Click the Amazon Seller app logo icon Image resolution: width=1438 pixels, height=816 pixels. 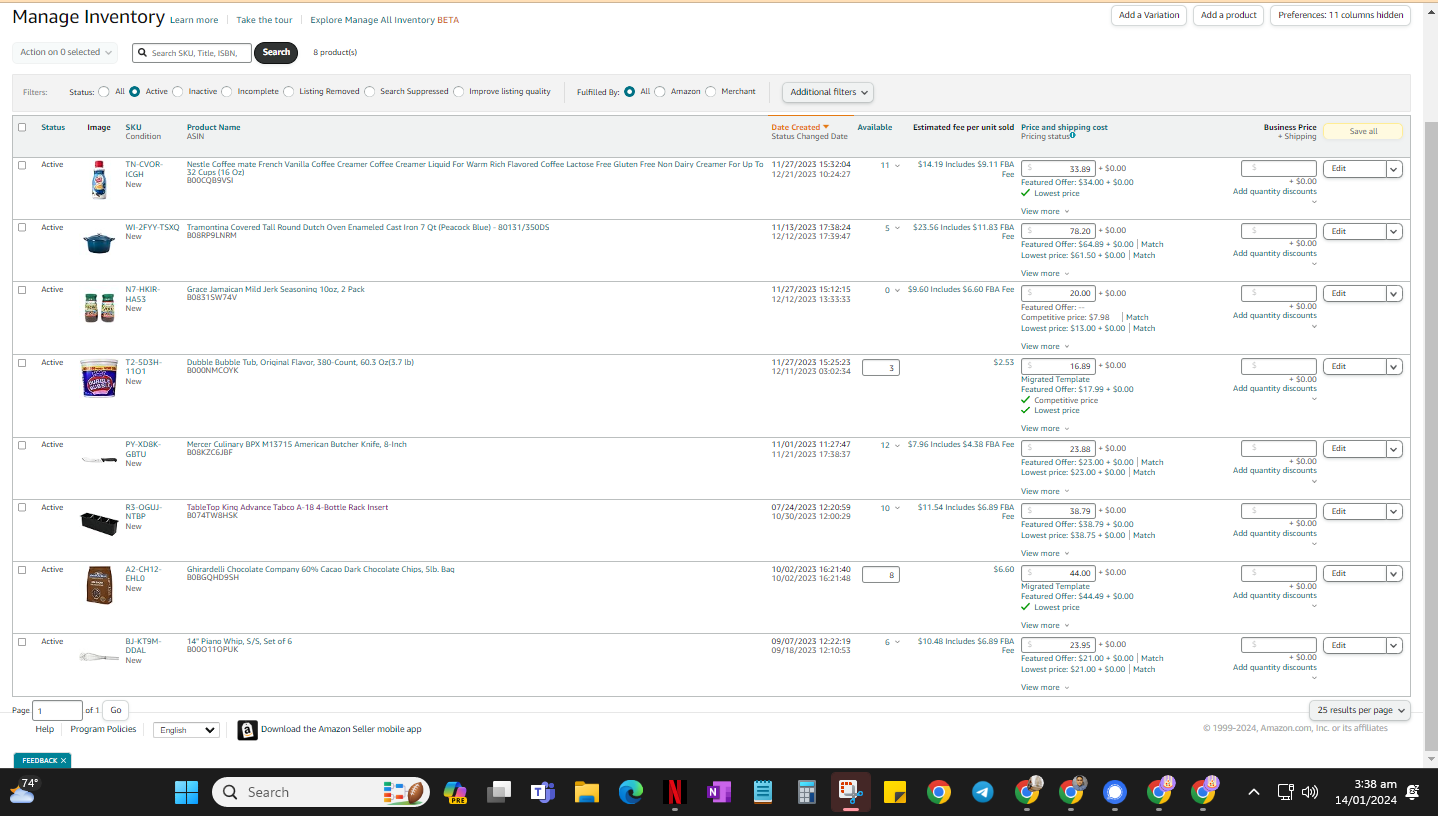[247, 730]
